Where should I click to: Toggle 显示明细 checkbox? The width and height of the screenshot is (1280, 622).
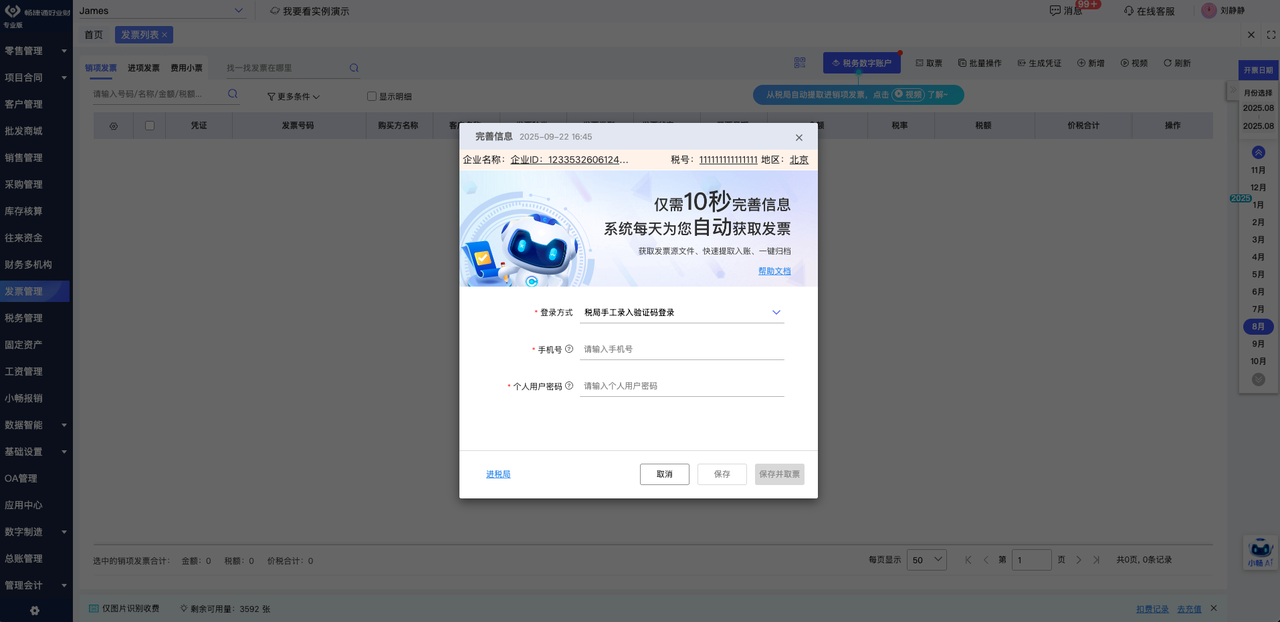[x=372, y=97]
